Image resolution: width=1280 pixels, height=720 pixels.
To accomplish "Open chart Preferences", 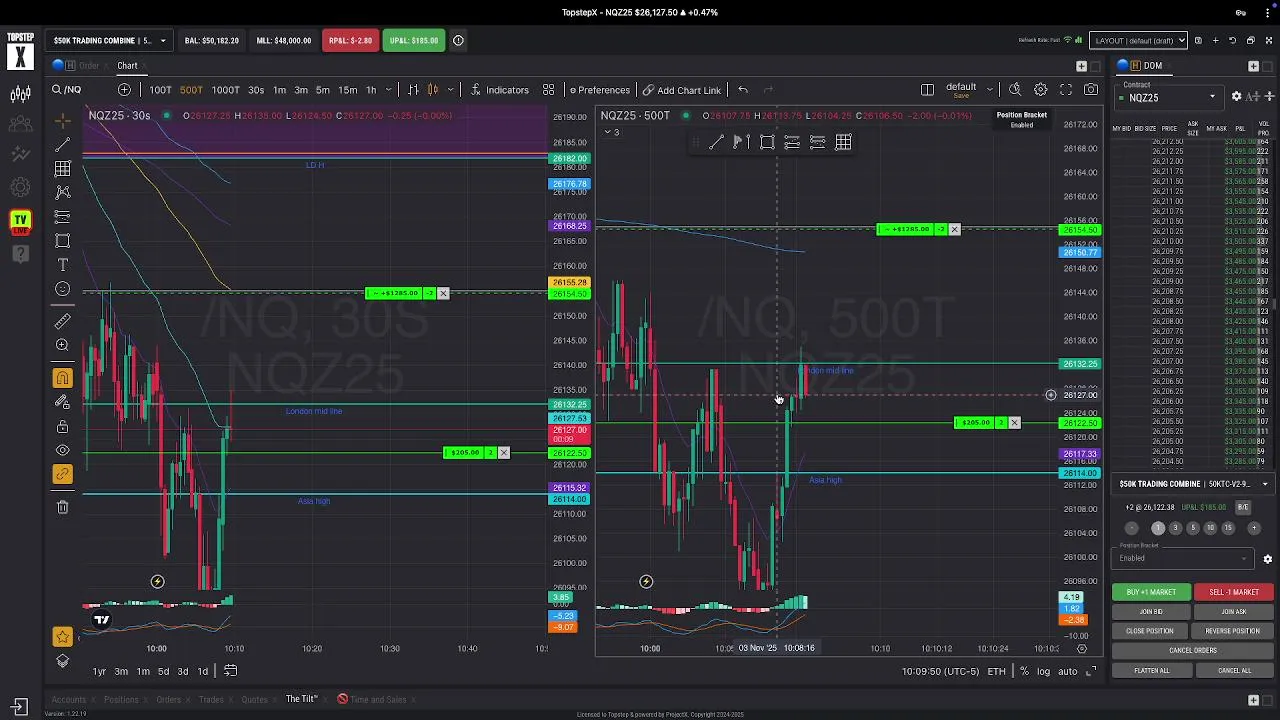I will pos(599,90).
